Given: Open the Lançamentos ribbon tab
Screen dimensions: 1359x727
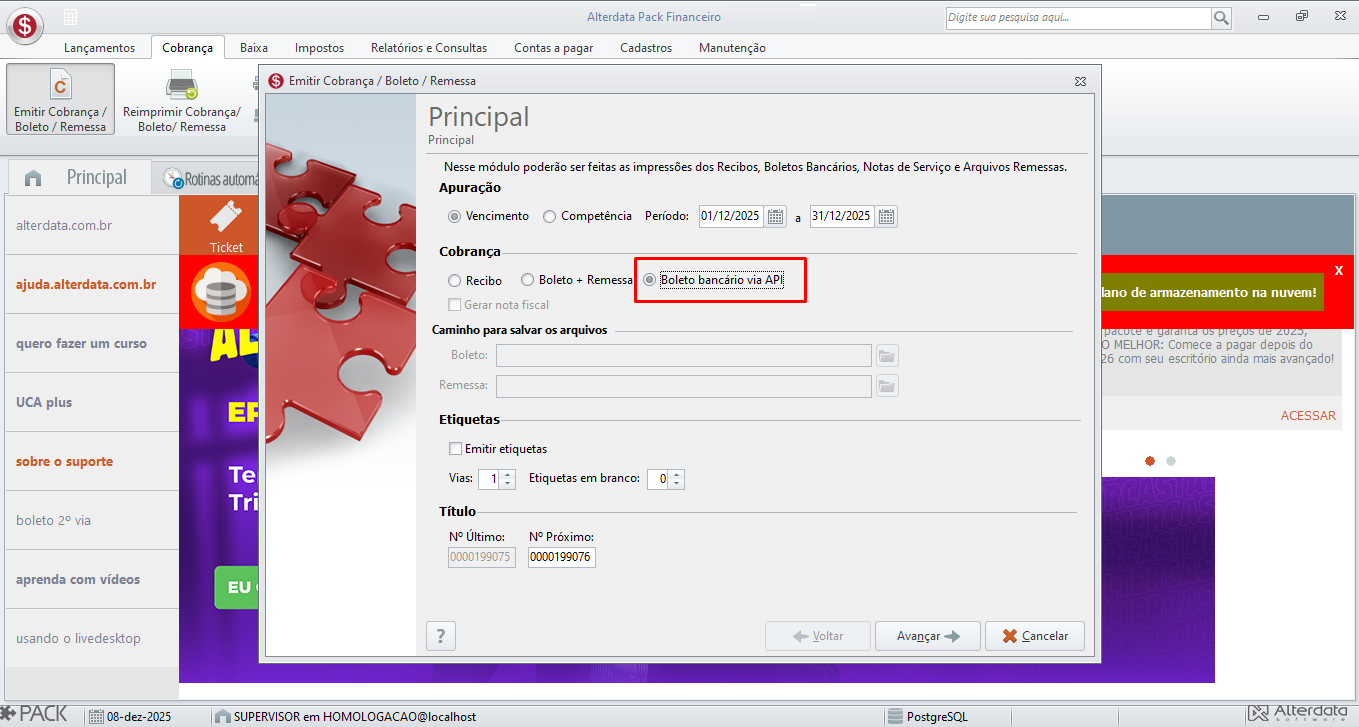Looking at the screenshot, I should pos(99,48).
